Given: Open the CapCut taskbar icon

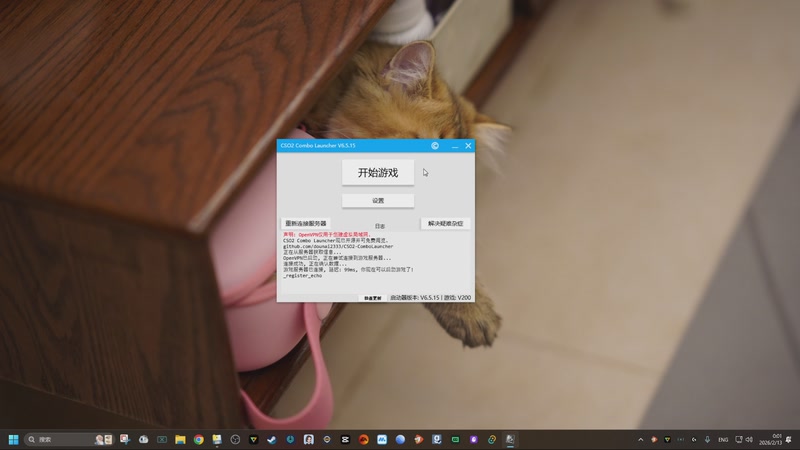Looking at the screenshot, I should pyautogui.click(x=345, y=439).
